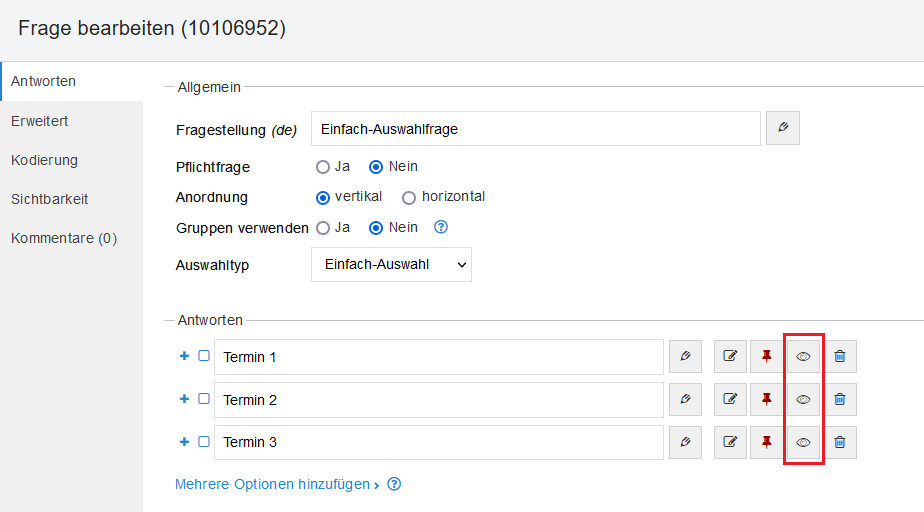Click the red pin icon for Termin 3

click(767, 441)
